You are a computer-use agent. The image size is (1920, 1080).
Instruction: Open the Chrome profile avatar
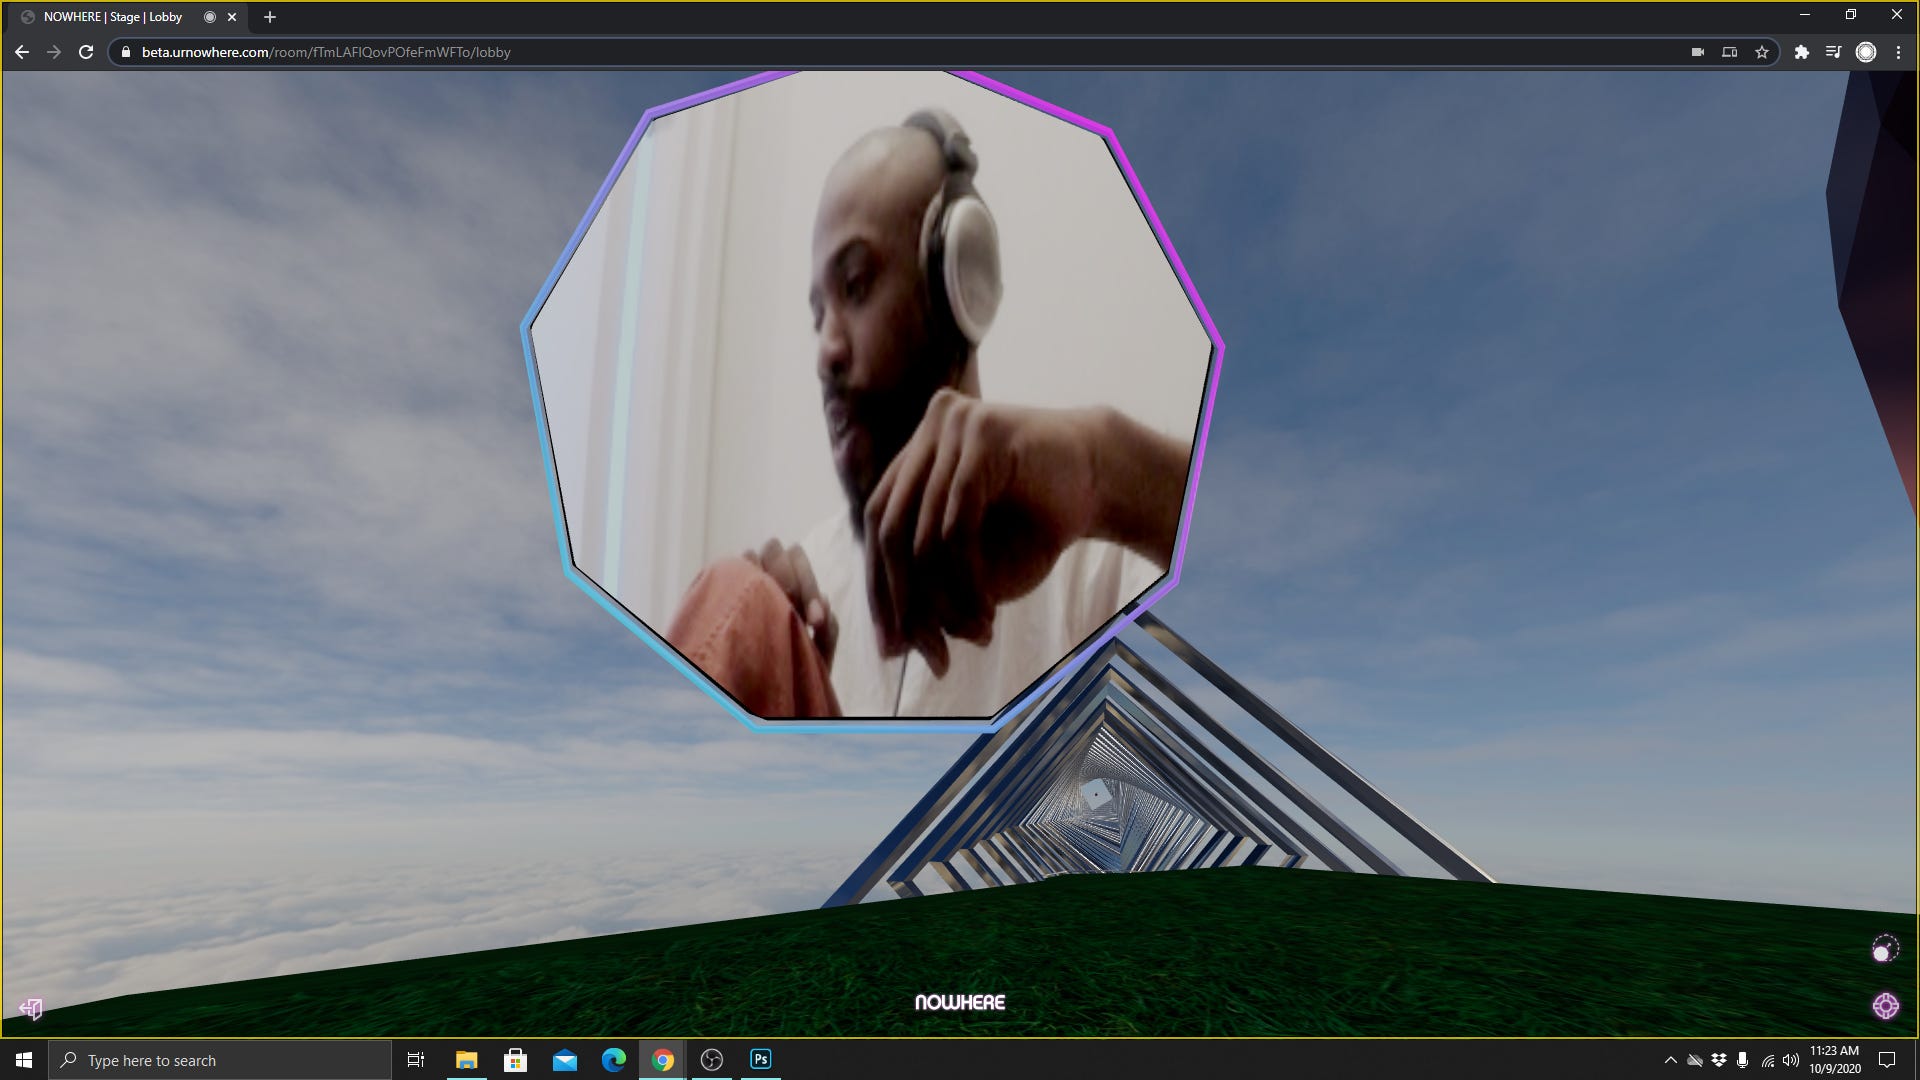pyautogui.click(x=1866, y=52)
